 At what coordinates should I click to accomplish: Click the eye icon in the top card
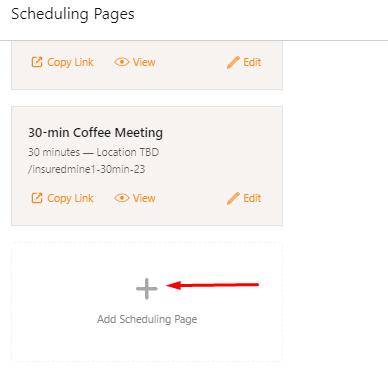point(122,62)
